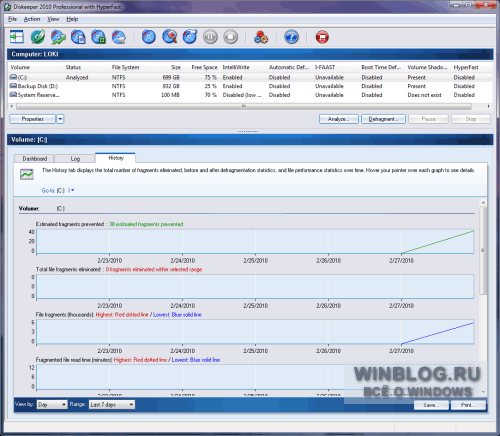
Task: Sort by IntelliWrite column header
Action: [244, 67]
